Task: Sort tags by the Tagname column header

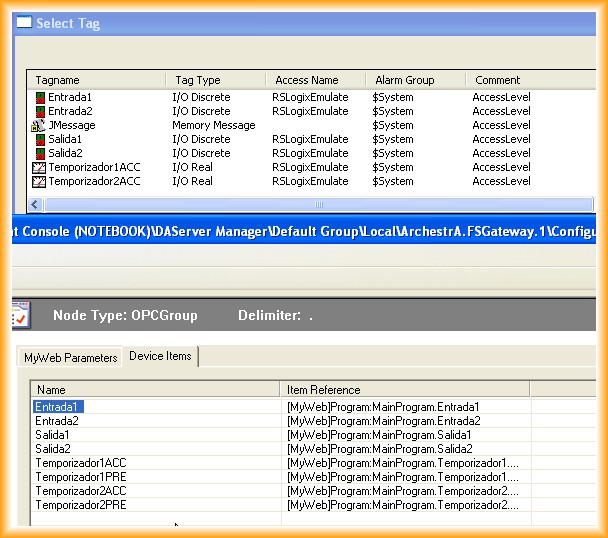Action: (x=96, y=80)
